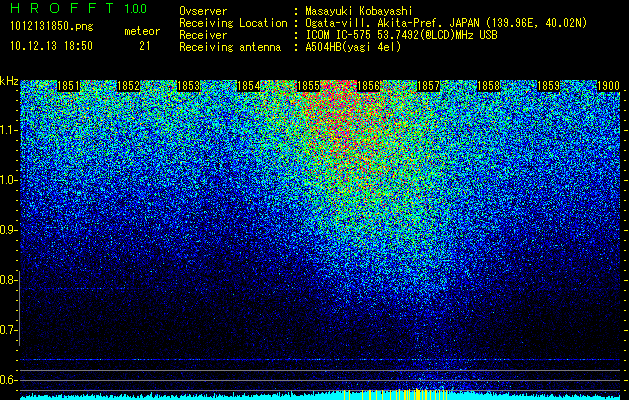Click the 1855 time marker label
629x400 pixels.
(x=308, y=86)
